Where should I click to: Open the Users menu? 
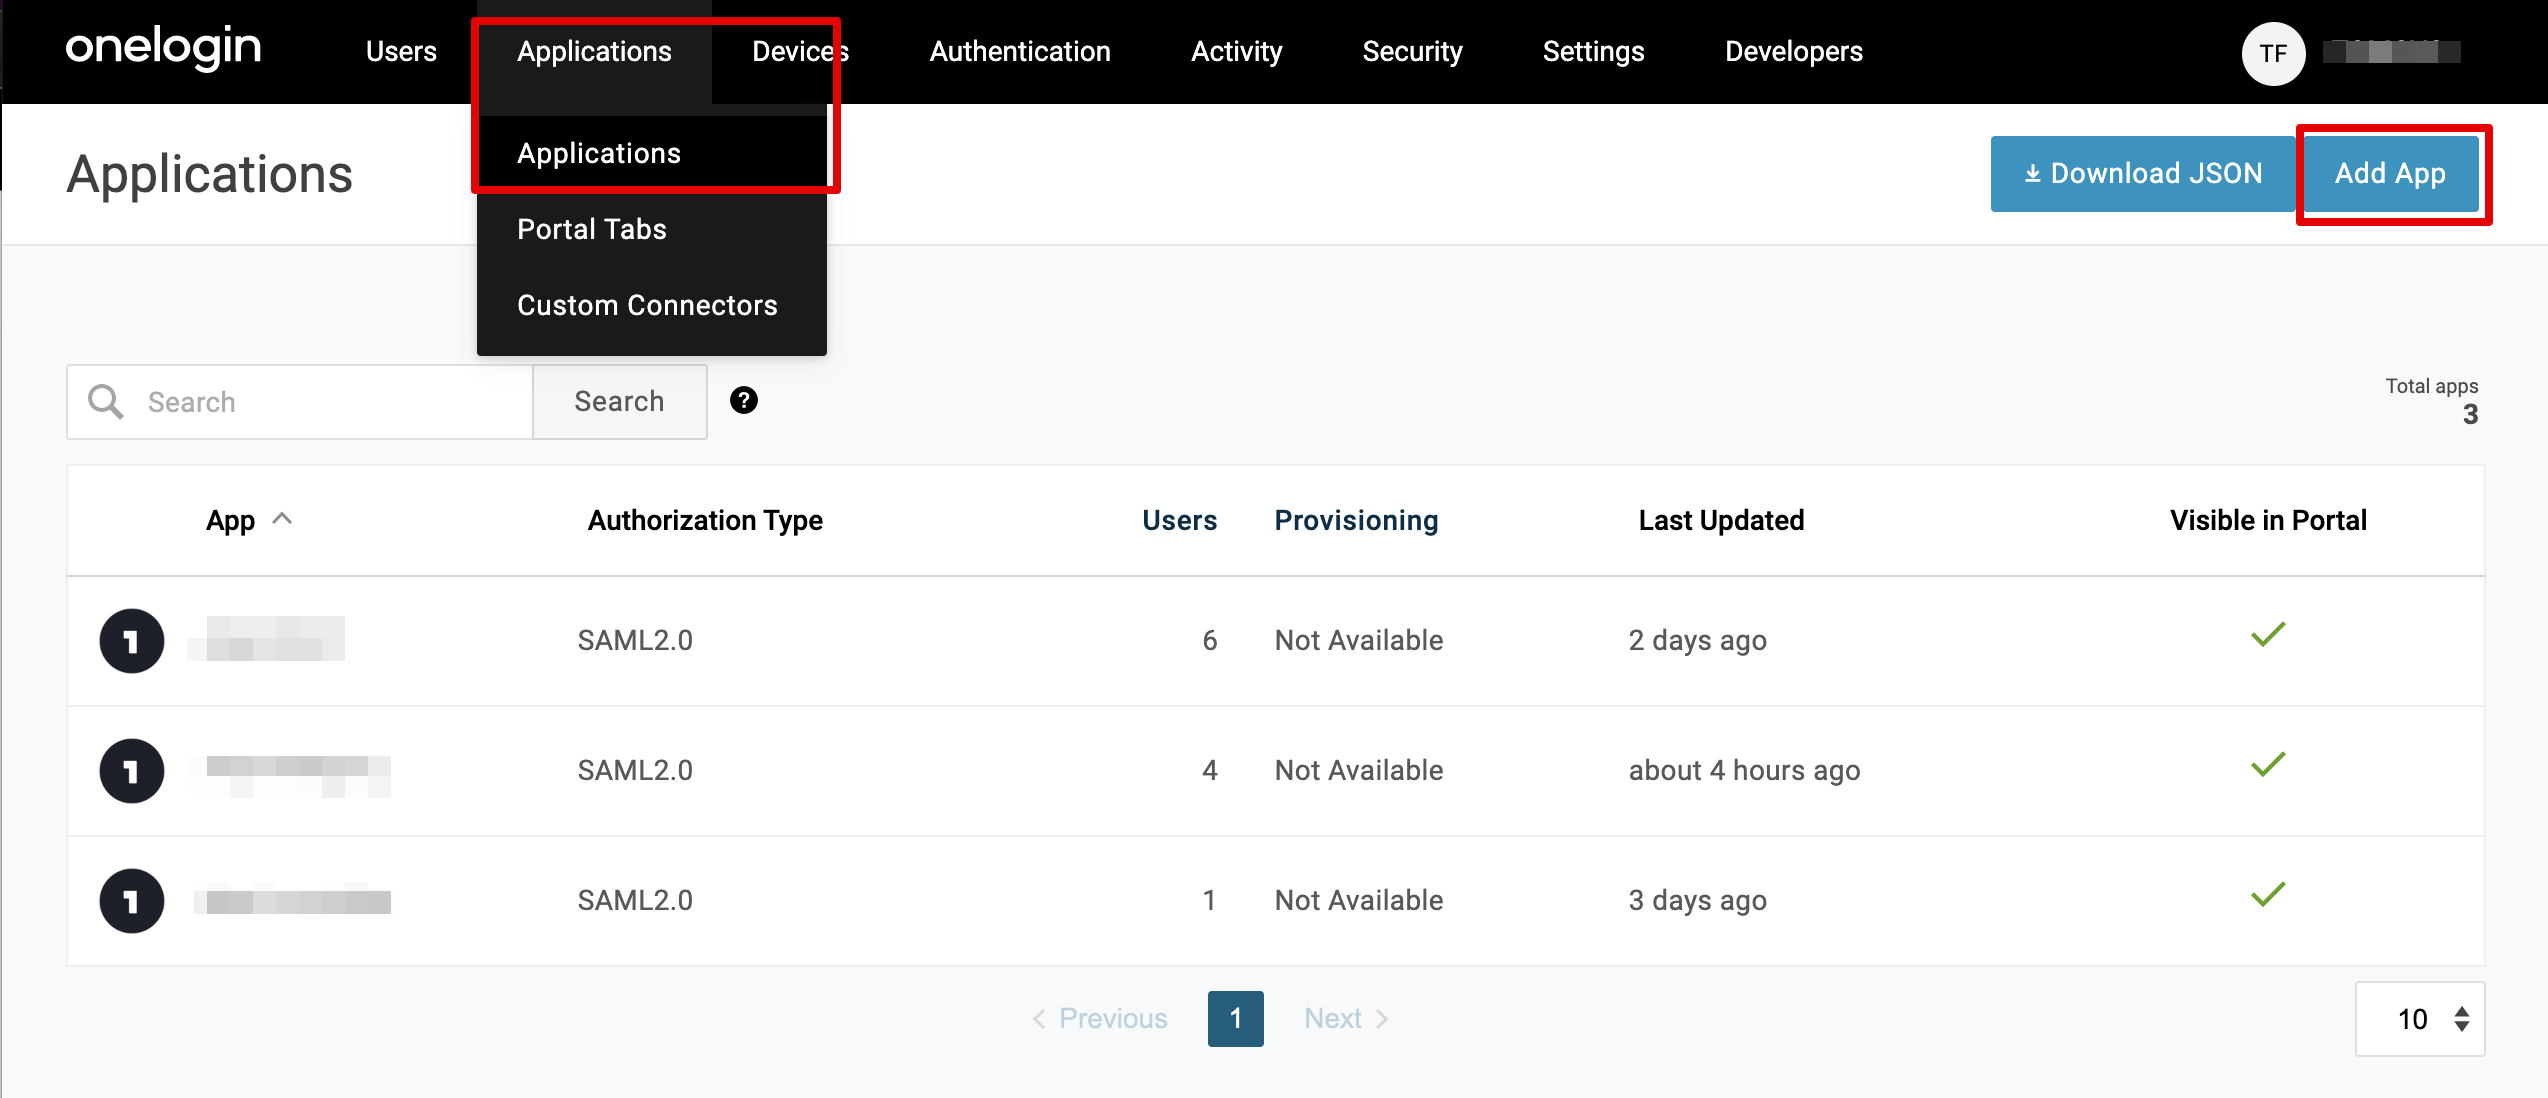tap(401, 52)
